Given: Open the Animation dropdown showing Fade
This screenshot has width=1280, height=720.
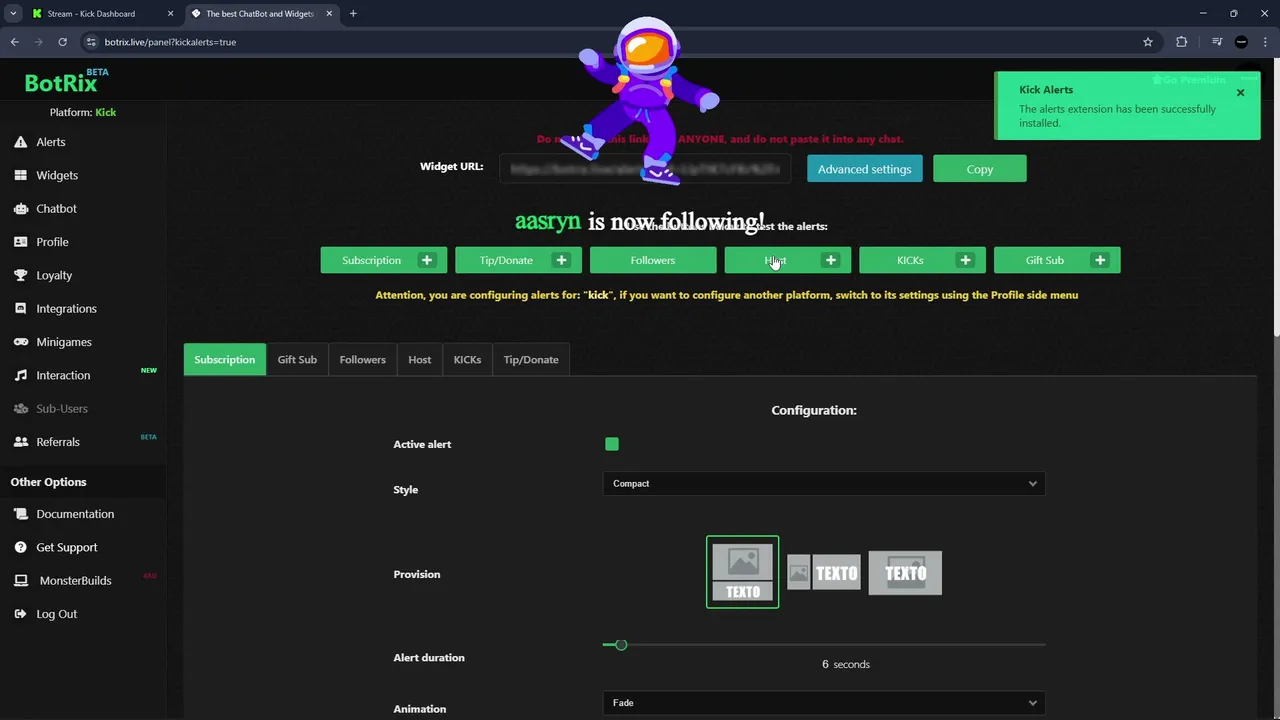Looking at the screenshot, I should pos(824,703).
